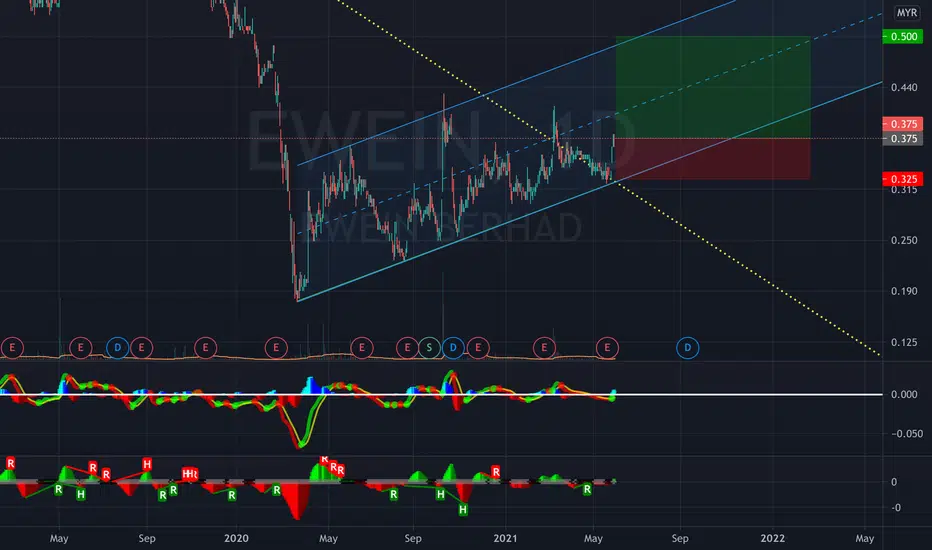Click the S split event marker
This screenshot has height=550, width=932.
point(429,348)
